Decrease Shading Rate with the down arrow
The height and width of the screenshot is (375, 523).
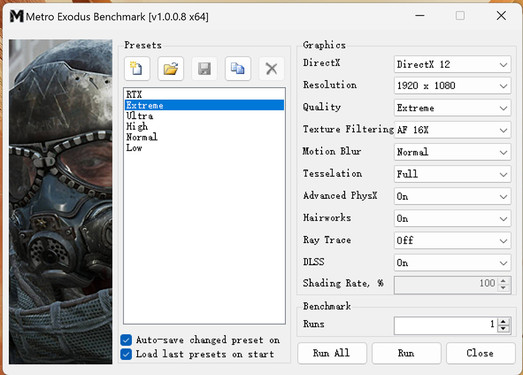pyautogui.click(x=503, y=288)
